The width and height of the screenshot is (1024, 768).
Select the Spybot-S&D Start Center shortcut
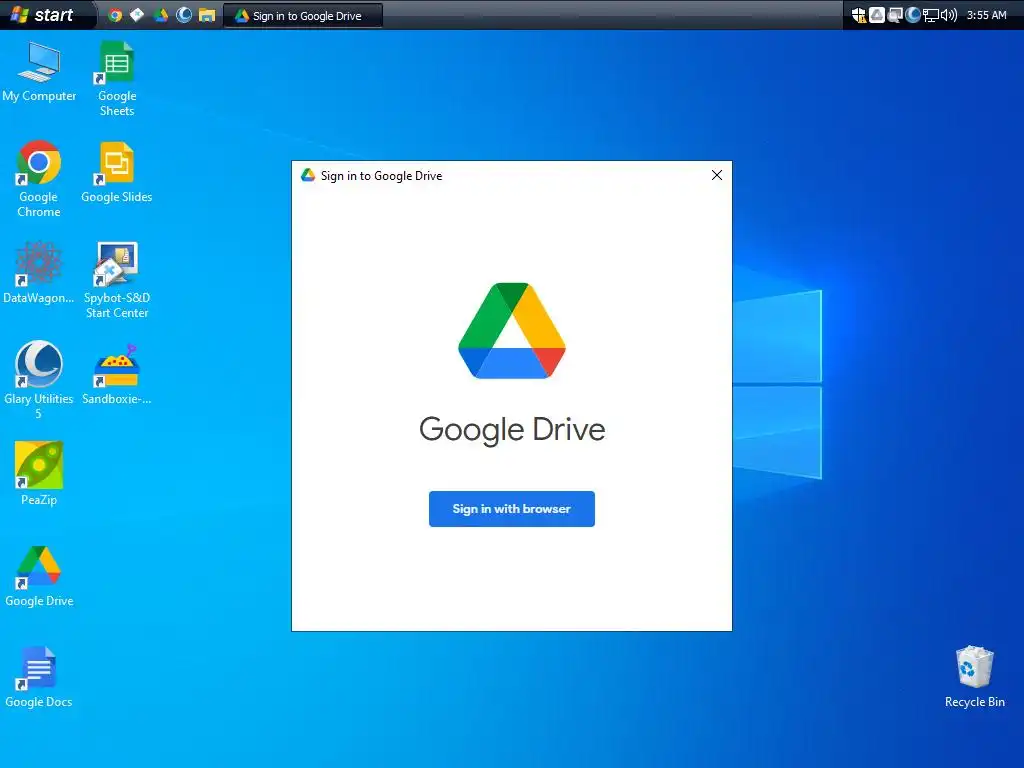(x=117, y=280)
